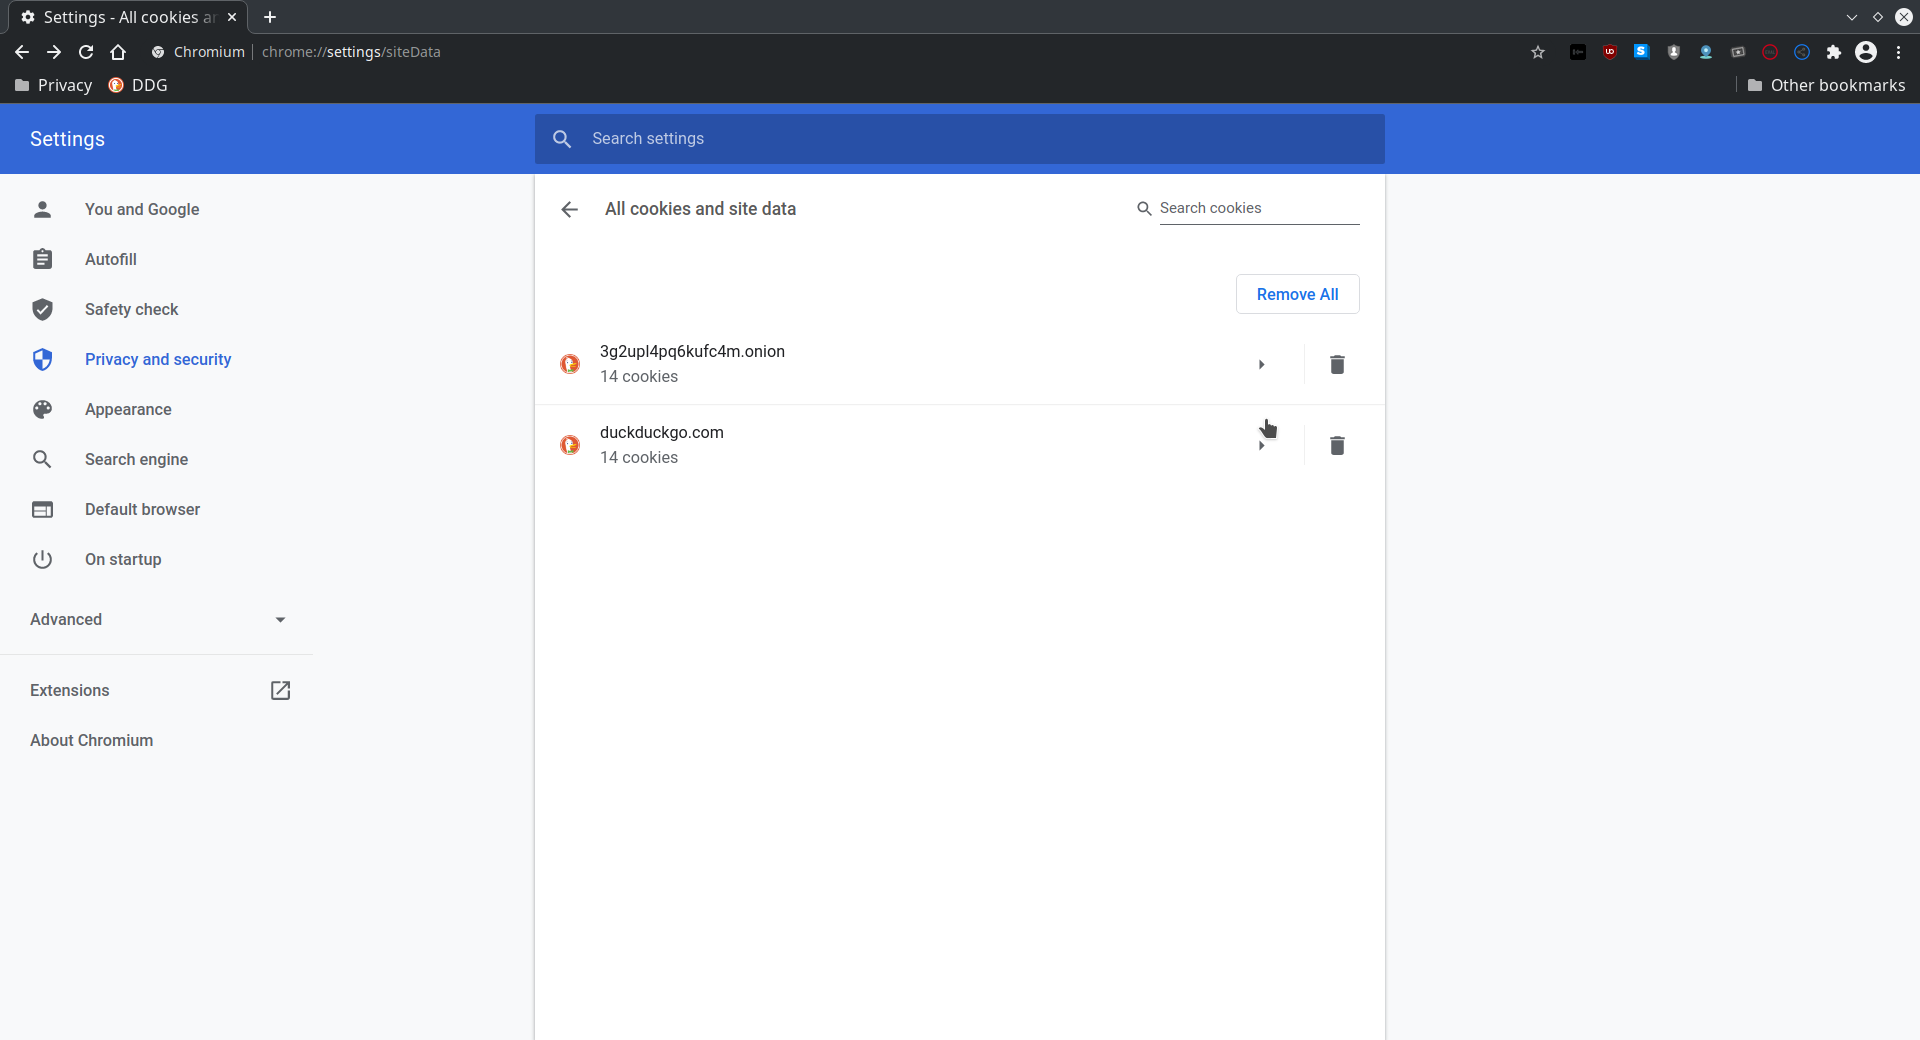1920x1040 pixels.
Task: Go back with the browser back arrow
Action: point(22,52)
